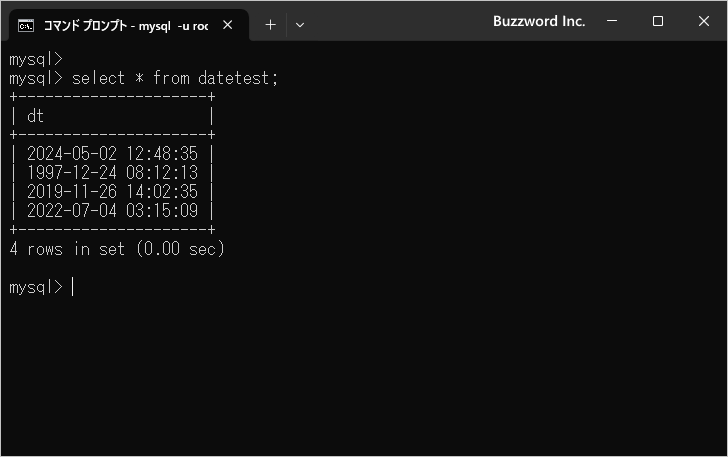Expand the new tab profile dropdown chevron

pyautogui.click(x=300, y=25)
